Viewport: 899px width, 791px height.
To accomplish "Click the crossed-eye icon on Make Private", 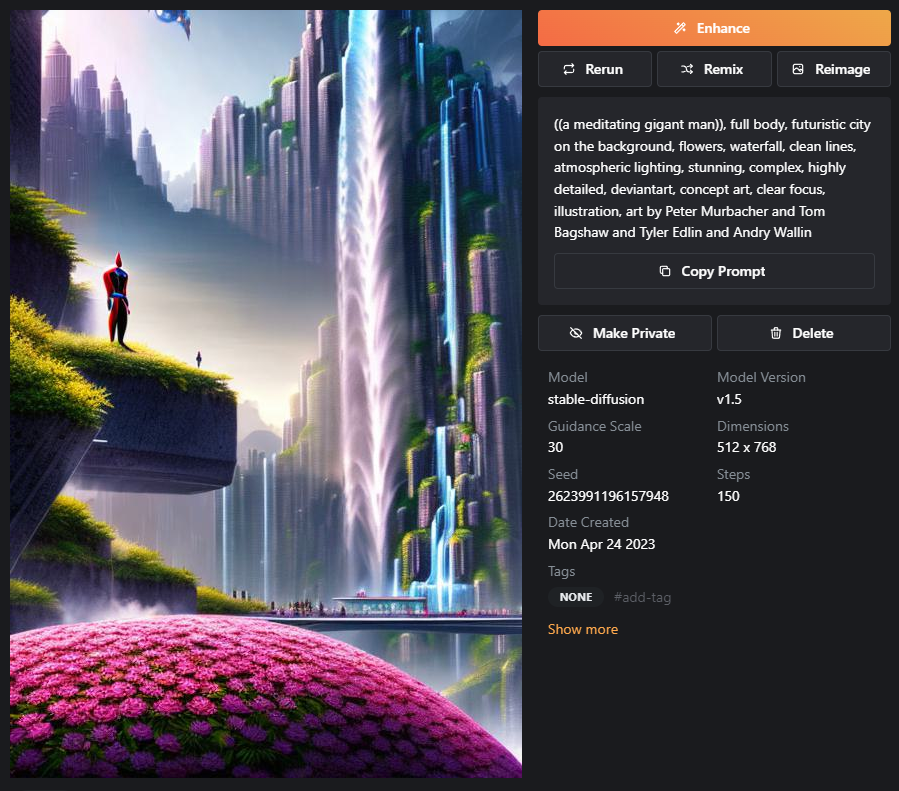I will tap(576, 333).
